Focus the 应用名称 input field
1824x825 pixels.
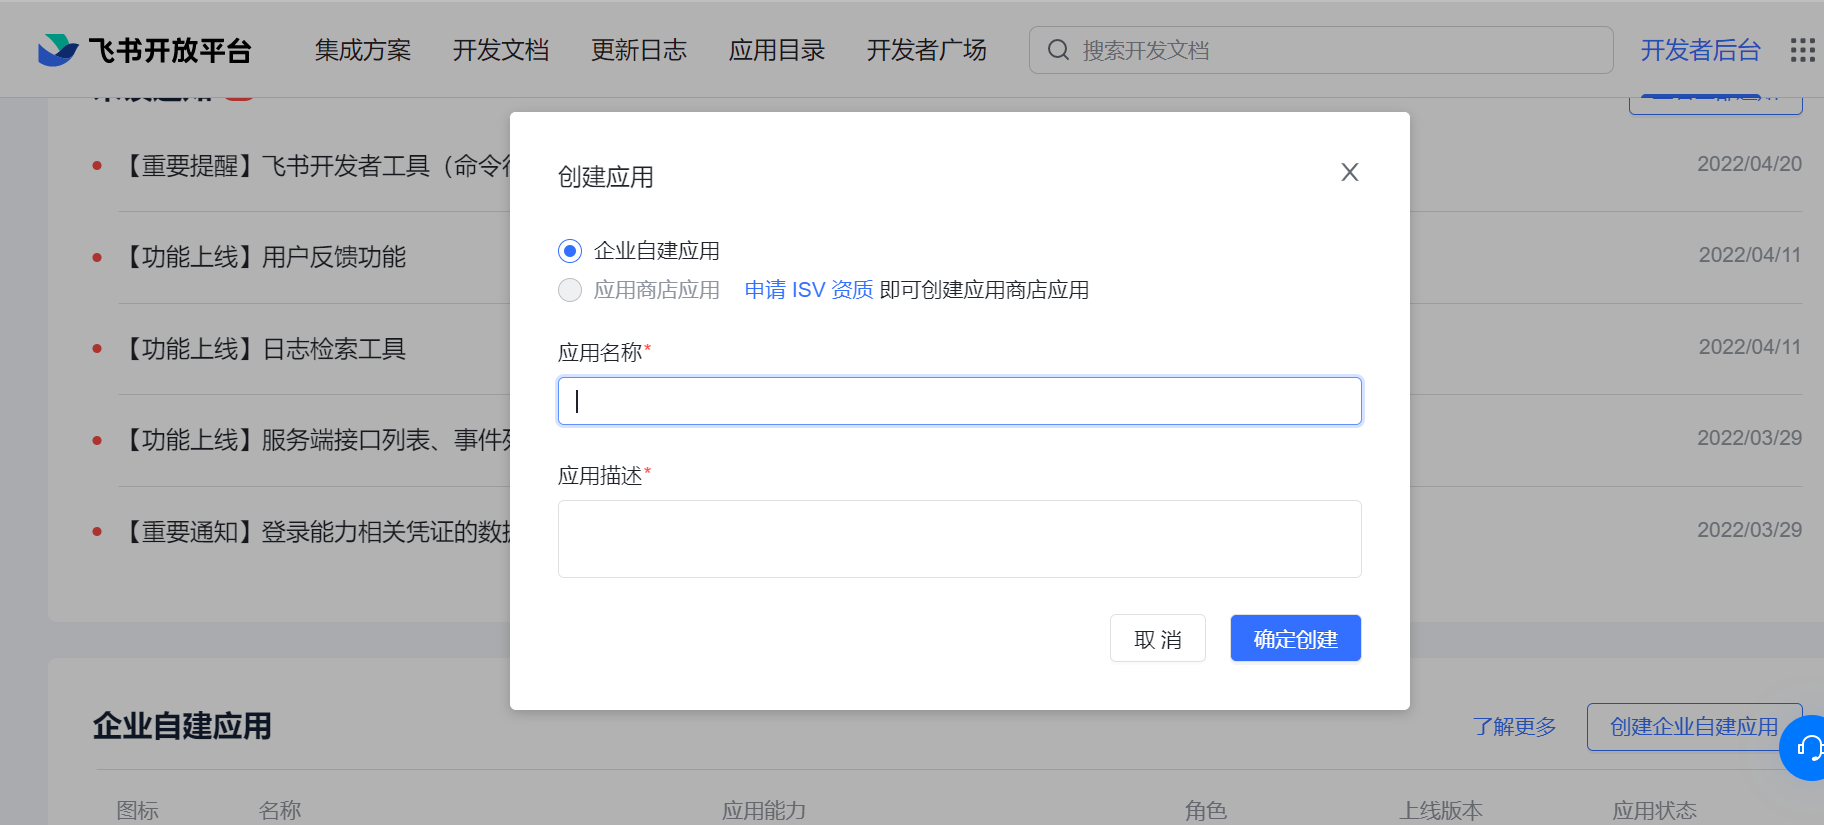(959, 401)
